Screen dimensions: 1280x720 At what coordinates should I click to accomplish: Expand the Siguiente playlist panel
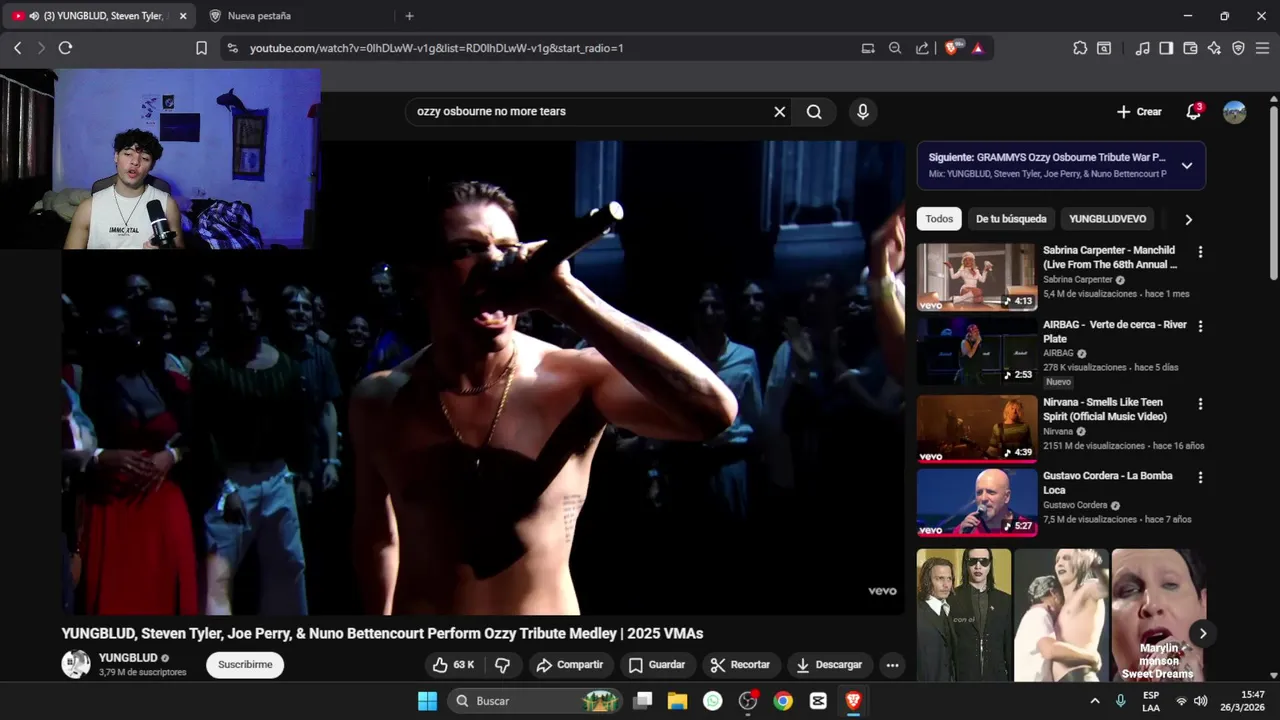(x=1187, y=166)
